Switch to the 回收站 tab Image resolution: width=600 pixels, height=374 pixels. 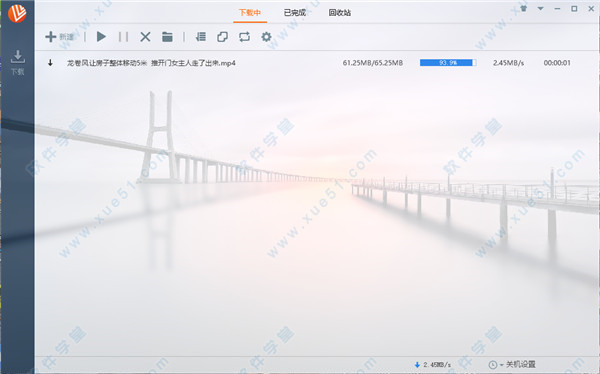click(339, 13)
